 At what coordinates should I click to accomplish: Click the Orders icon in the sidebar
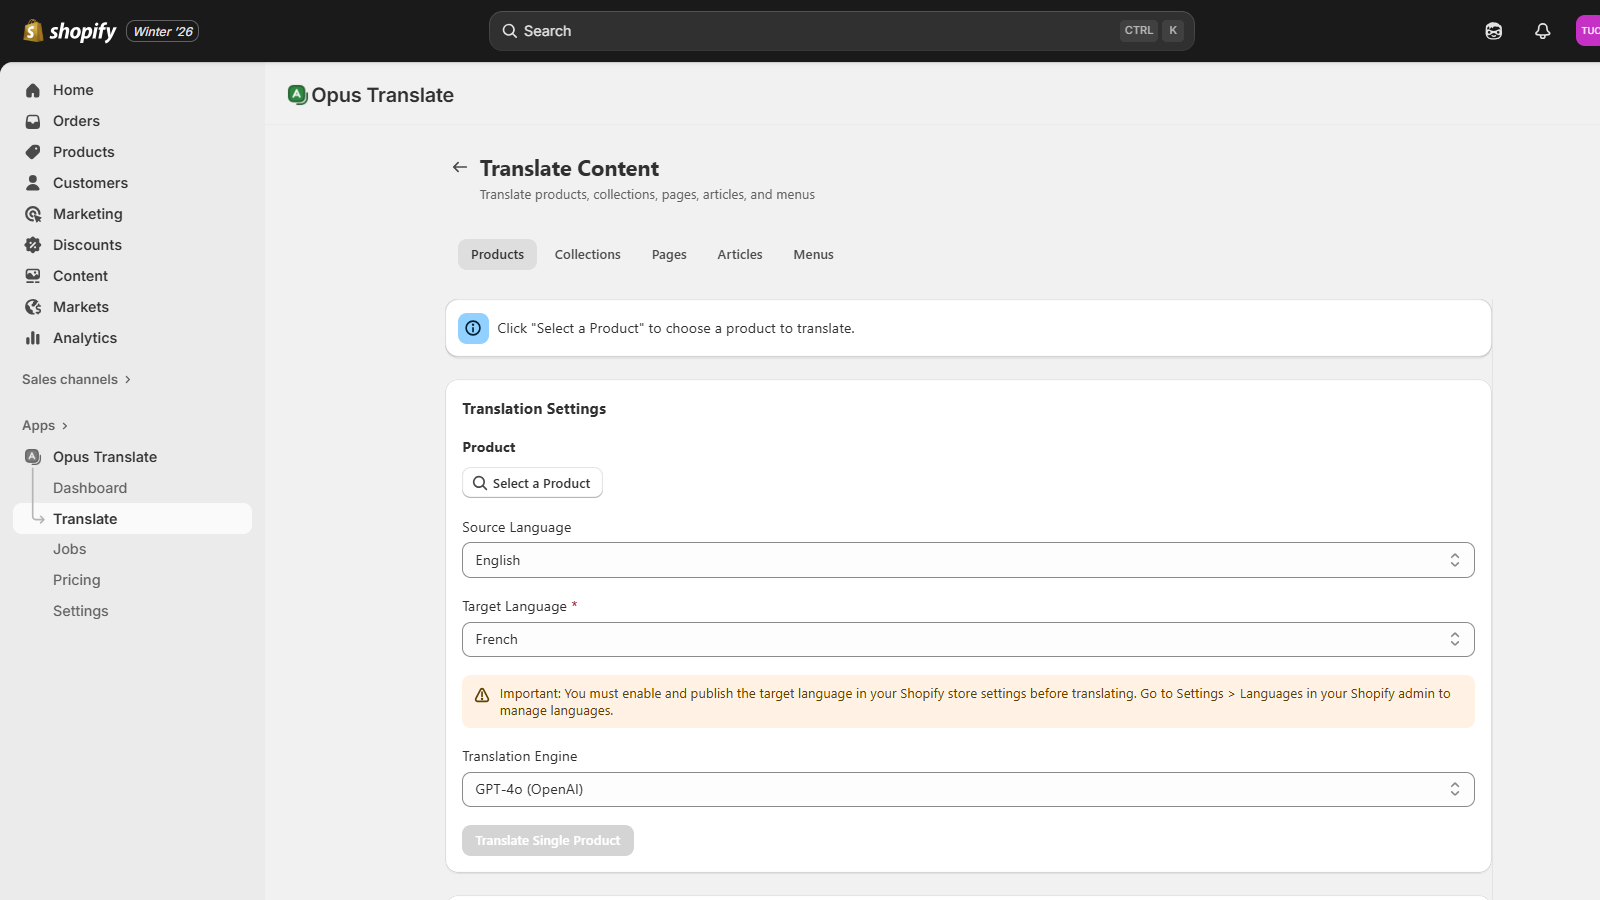(x=33, y=121)
